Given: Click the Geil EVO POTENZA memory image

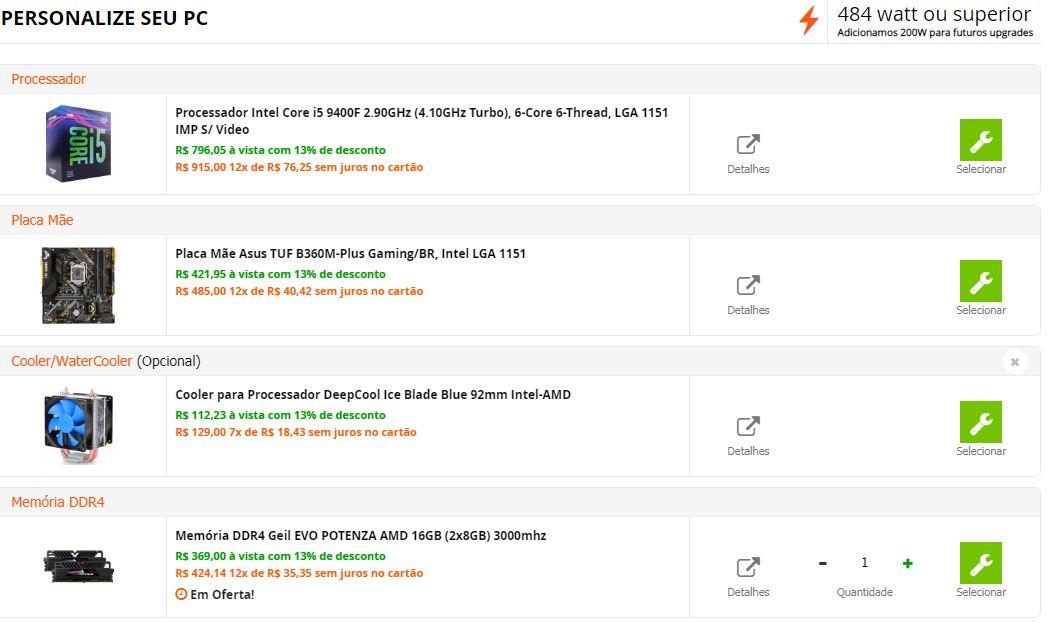Looking at the screenshot, I should (78, 566).
